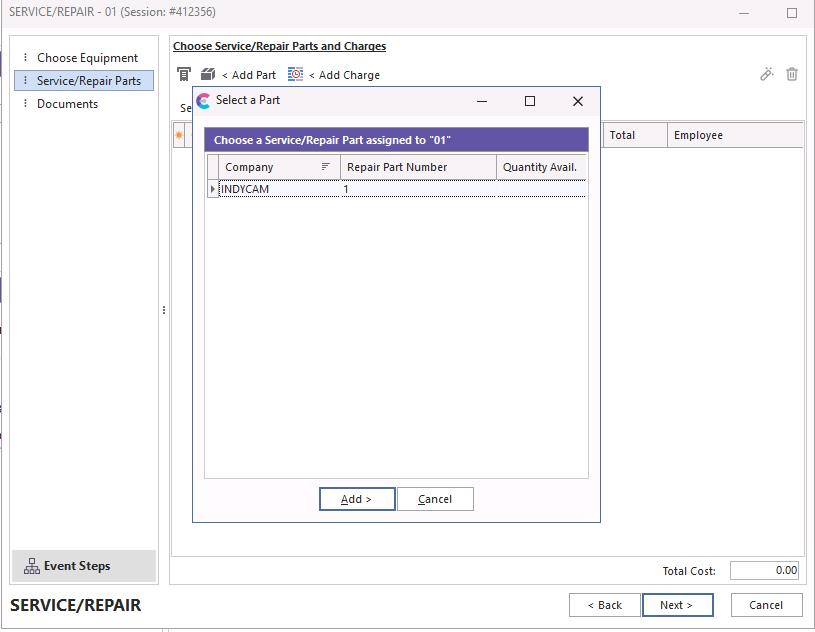Screen dimensions: 815x632
Task: Go back with the < Back button
Action: tap(604, 605)
